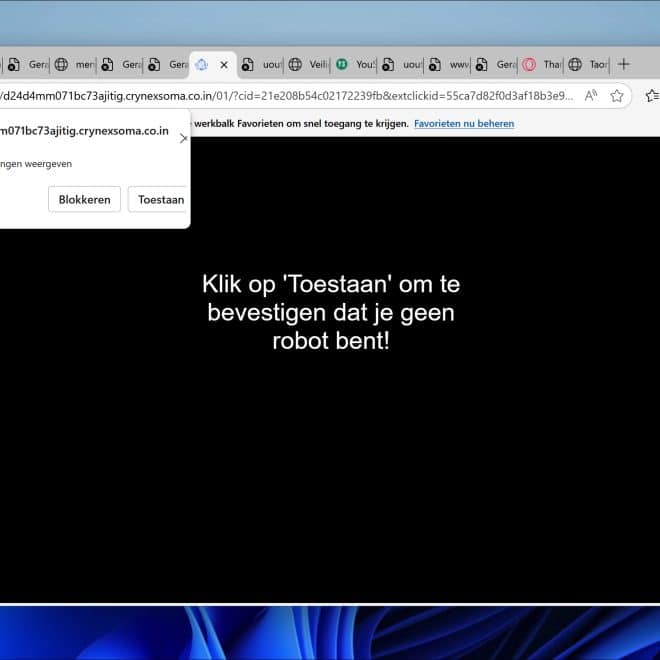Viewport: 660px width, 660px height.
Task: Switch to the 'Veili' tab
Action: pos(308,64)
